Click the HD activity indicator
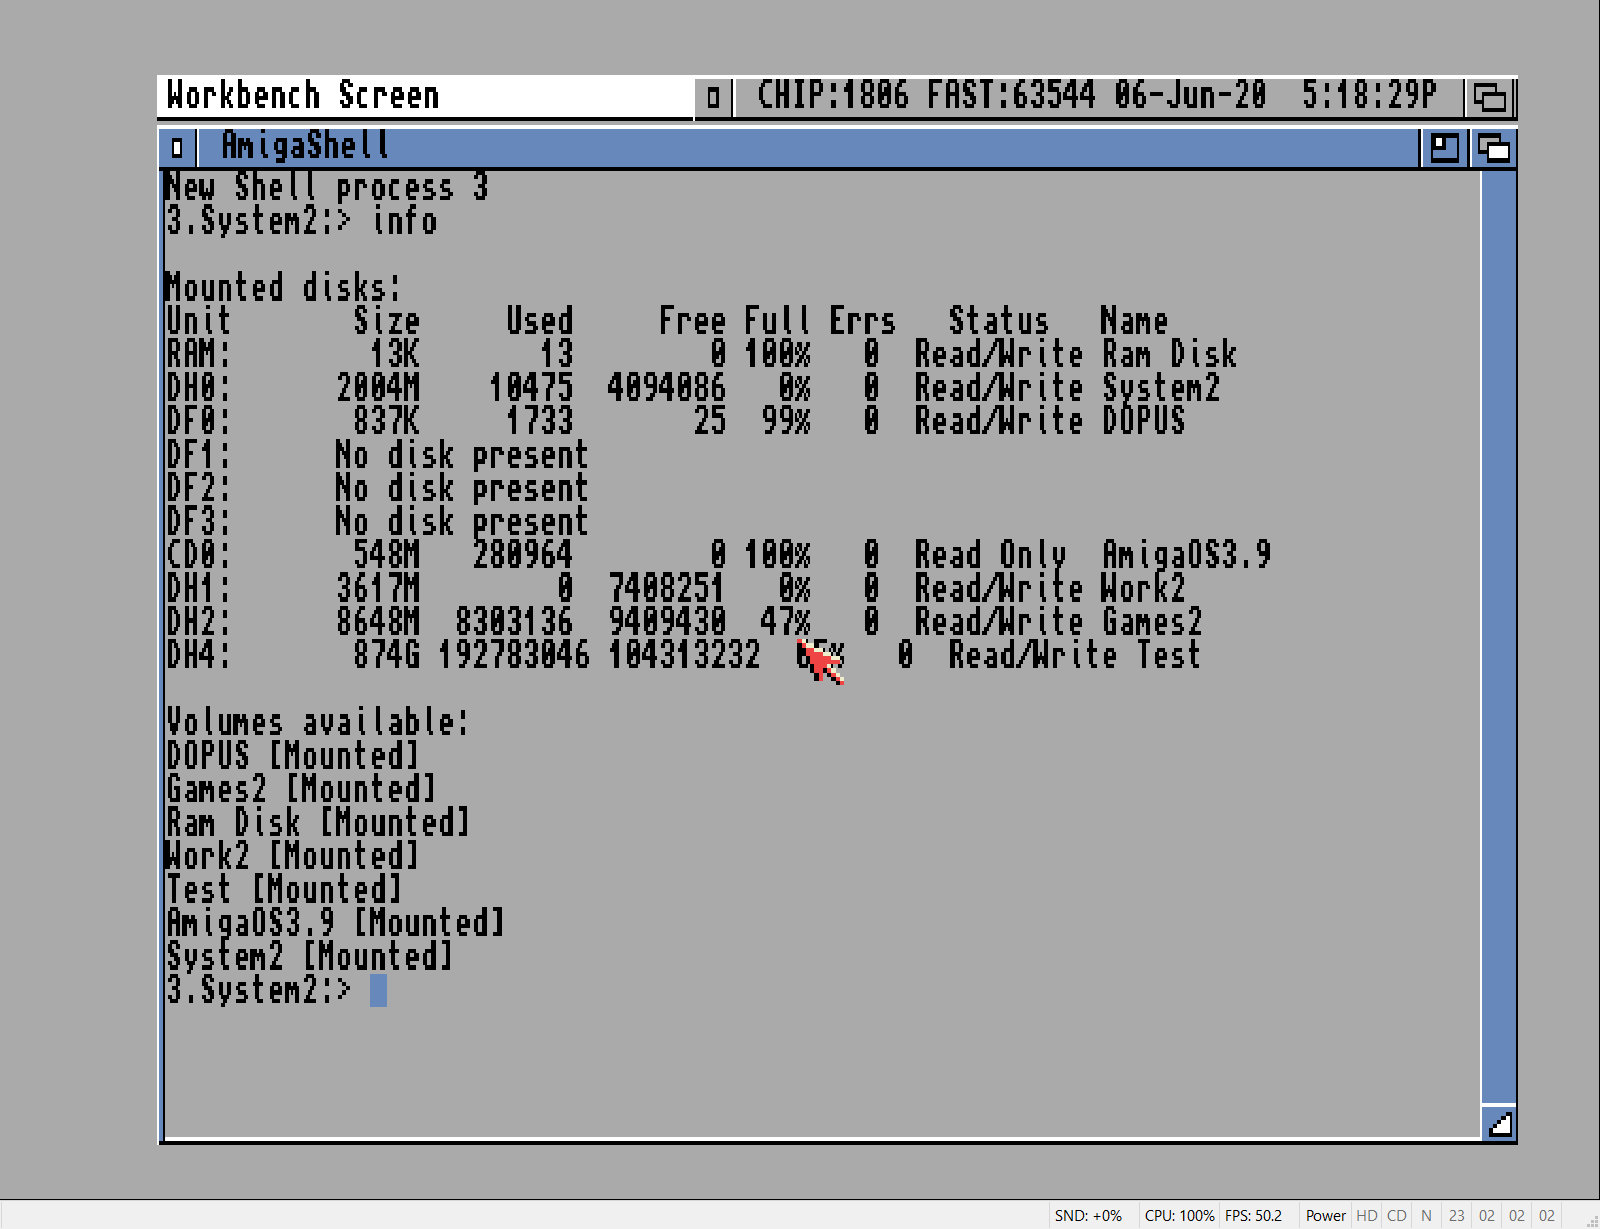The height and width of the screenshot is (1229, 1600). [x=1367, y=1216]
